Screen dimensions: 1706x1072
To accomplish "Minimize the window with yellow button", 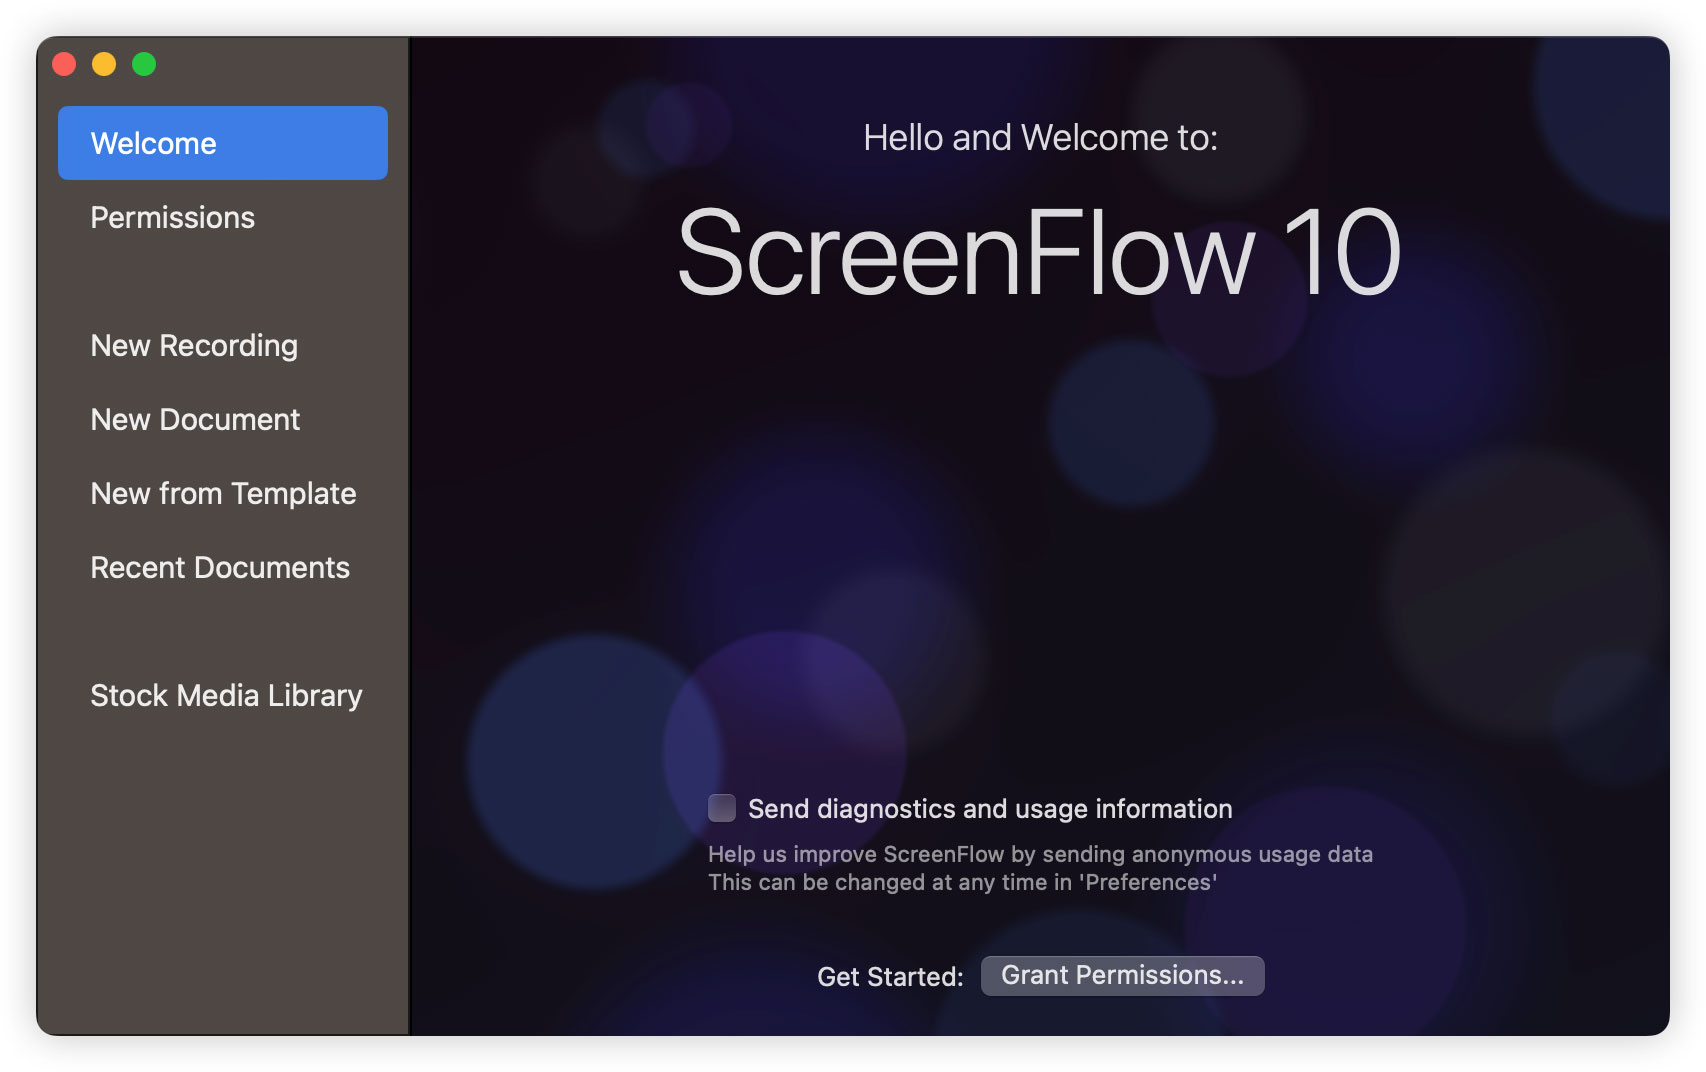I will pyautogui.click(x=104, y=64).
